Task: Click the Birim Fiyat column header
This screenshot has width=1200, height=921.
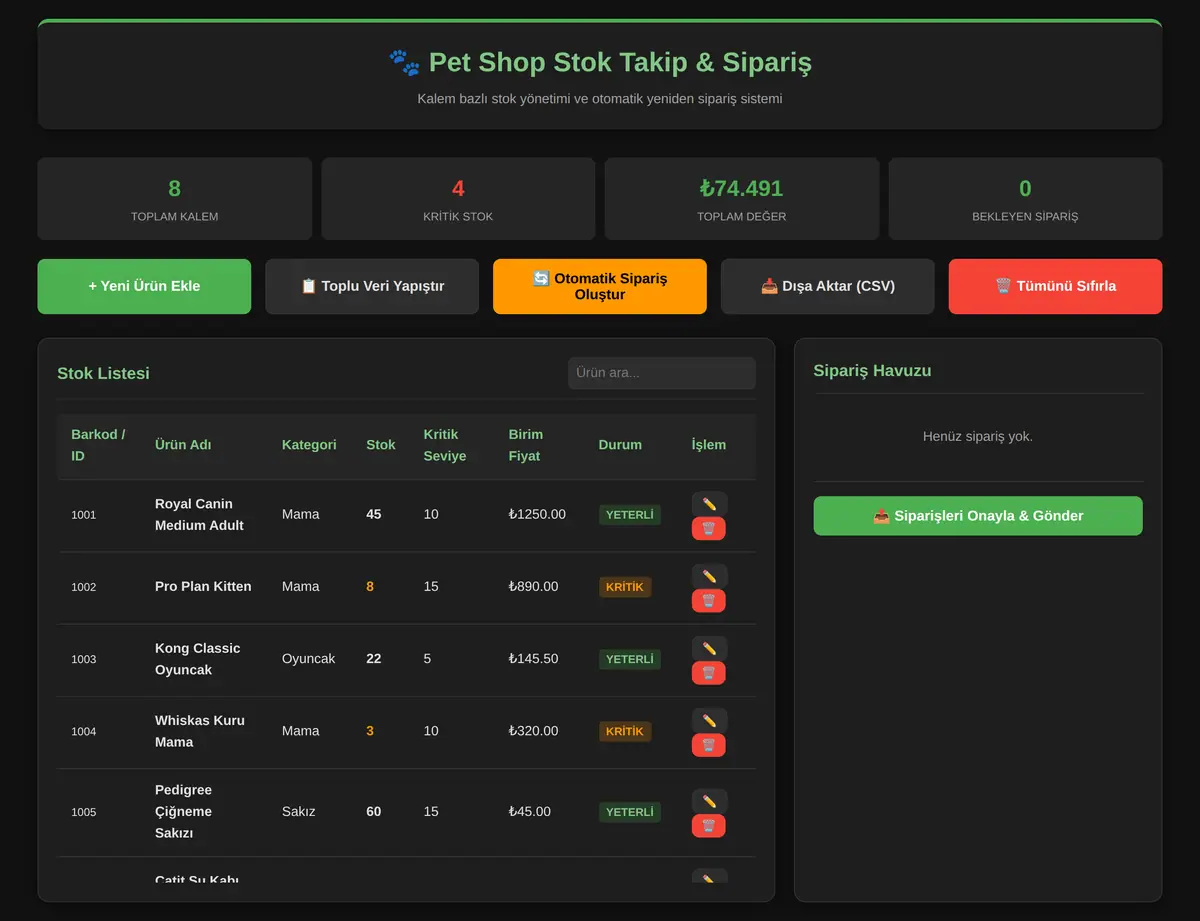Action: 526,445
